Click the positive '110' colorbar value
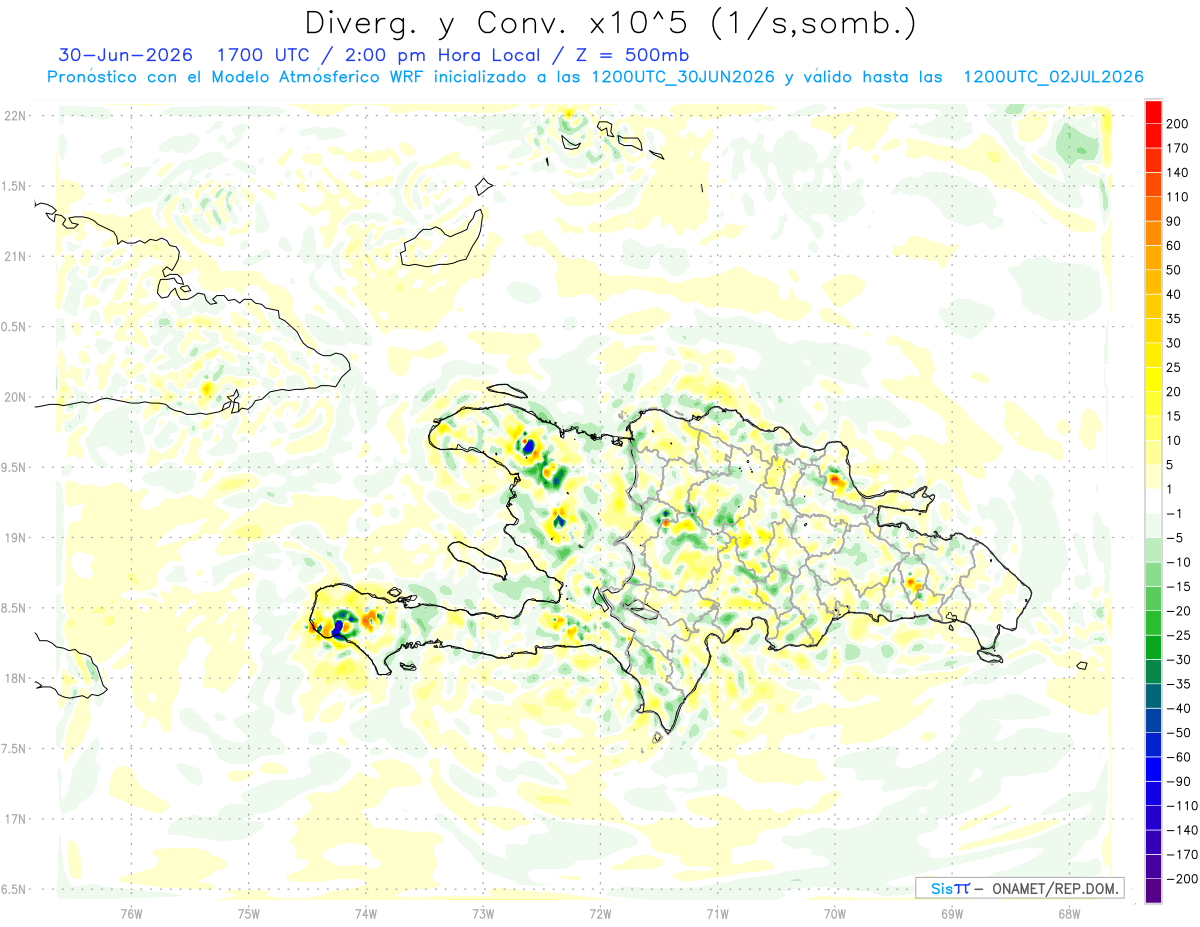 tap(1177, 197)
